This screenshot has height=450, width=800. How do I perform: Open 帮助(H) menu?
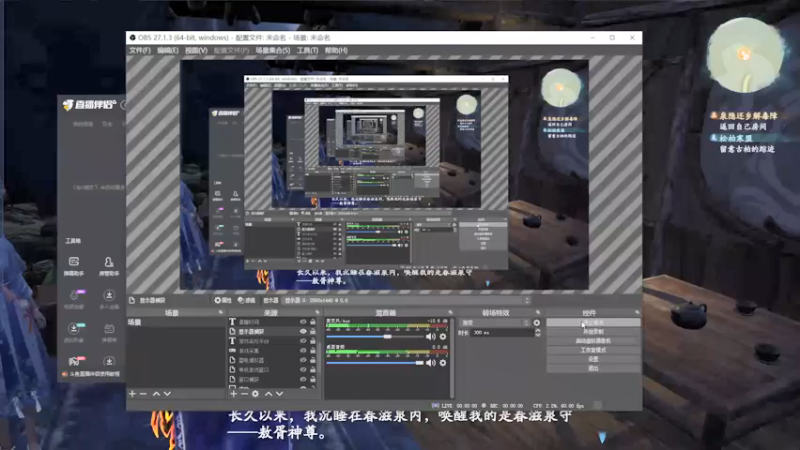pos(336,51)
